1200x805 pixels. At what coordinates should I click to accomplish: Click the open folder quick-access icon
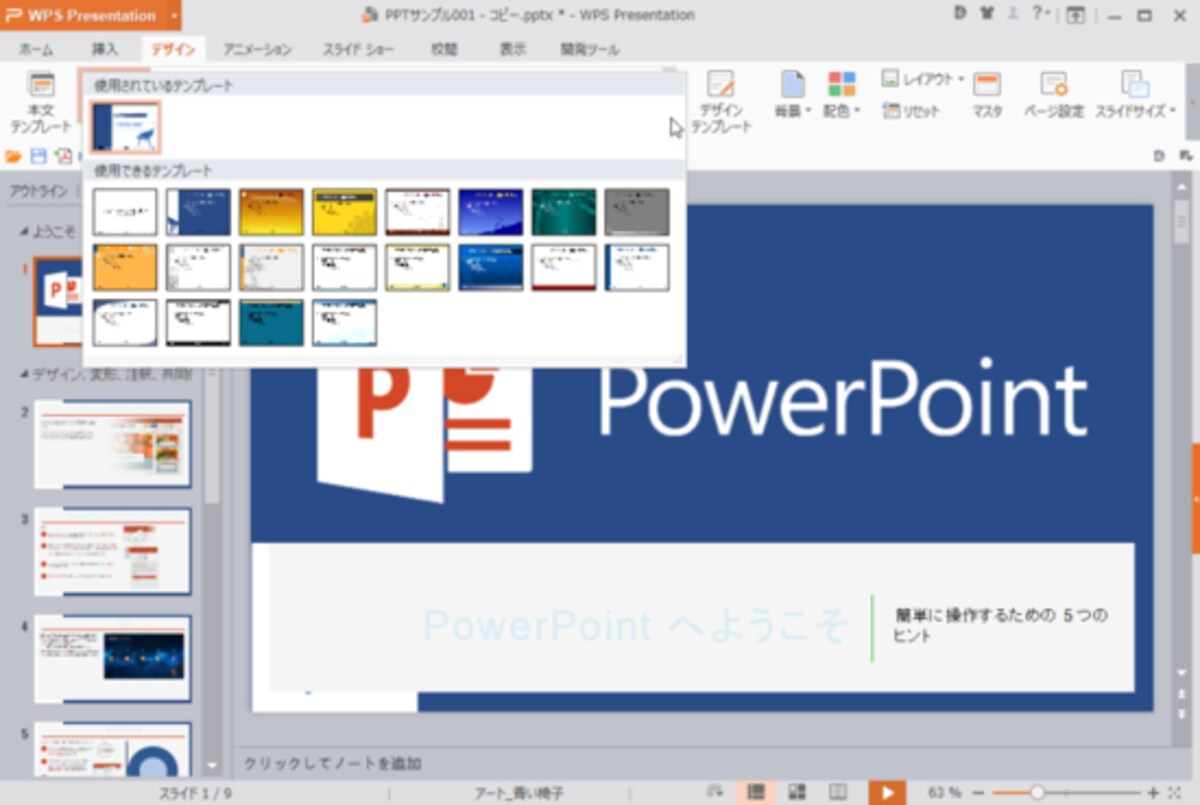(14, 156)
